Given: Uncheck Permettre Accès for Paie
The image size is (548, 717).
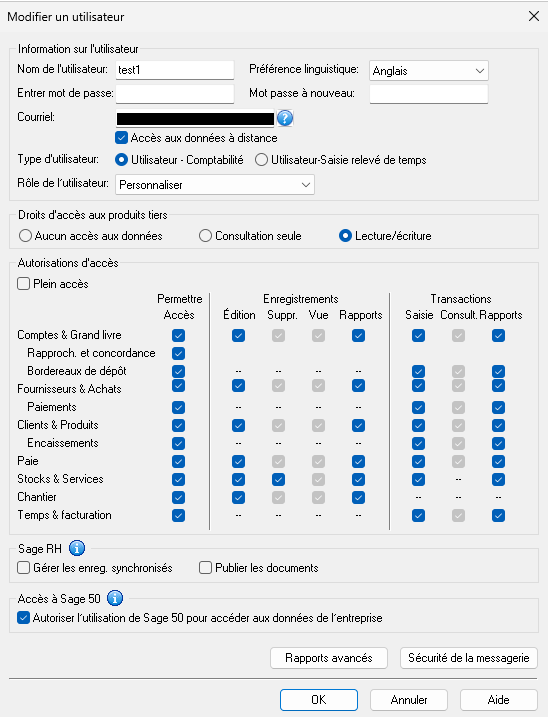Looking at the screenshot, I should tap(178, 461).
